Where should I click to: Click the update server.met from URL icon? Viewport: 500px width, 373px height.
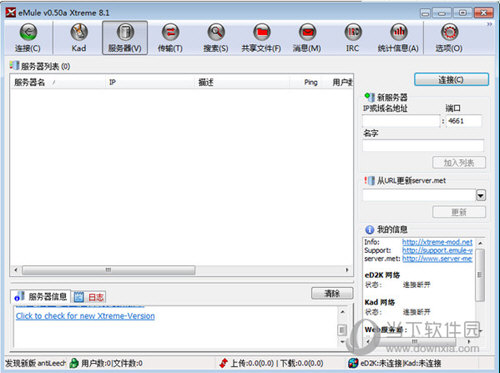tap(369, 180)
